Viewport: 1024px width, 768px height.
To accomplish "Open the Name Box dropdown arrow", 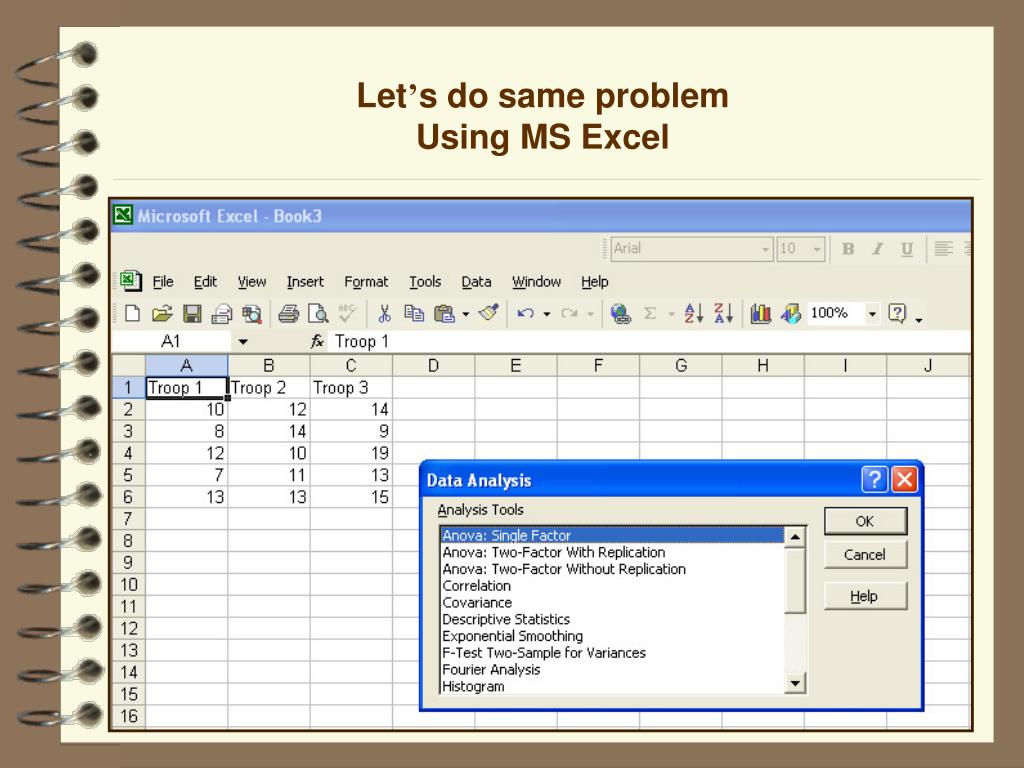I will pos(243,342).
